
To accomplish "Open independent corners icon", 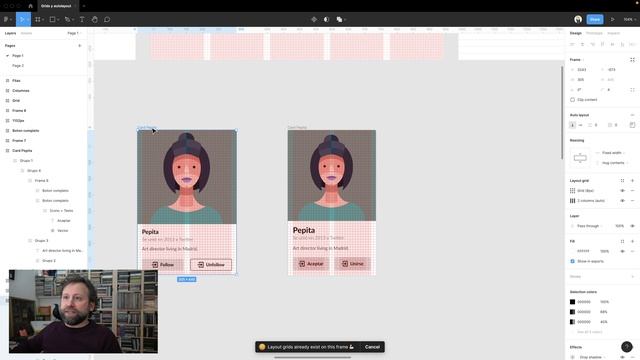I will pyautogui.click(x=632, y=90).
